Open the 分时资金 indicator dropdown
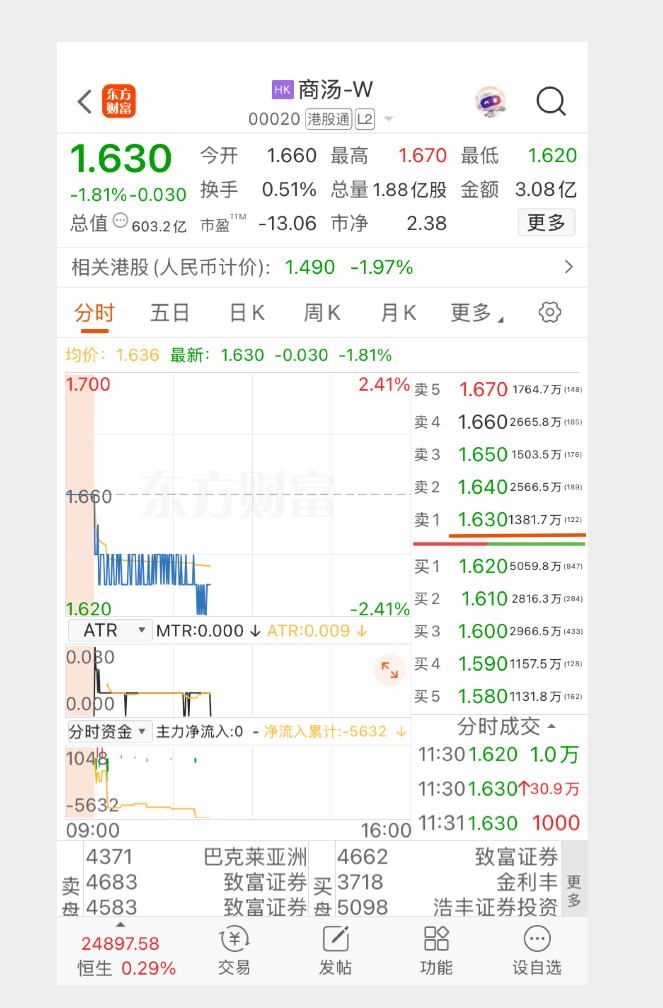Screen dimensions: 663x1008 [110, 732]
